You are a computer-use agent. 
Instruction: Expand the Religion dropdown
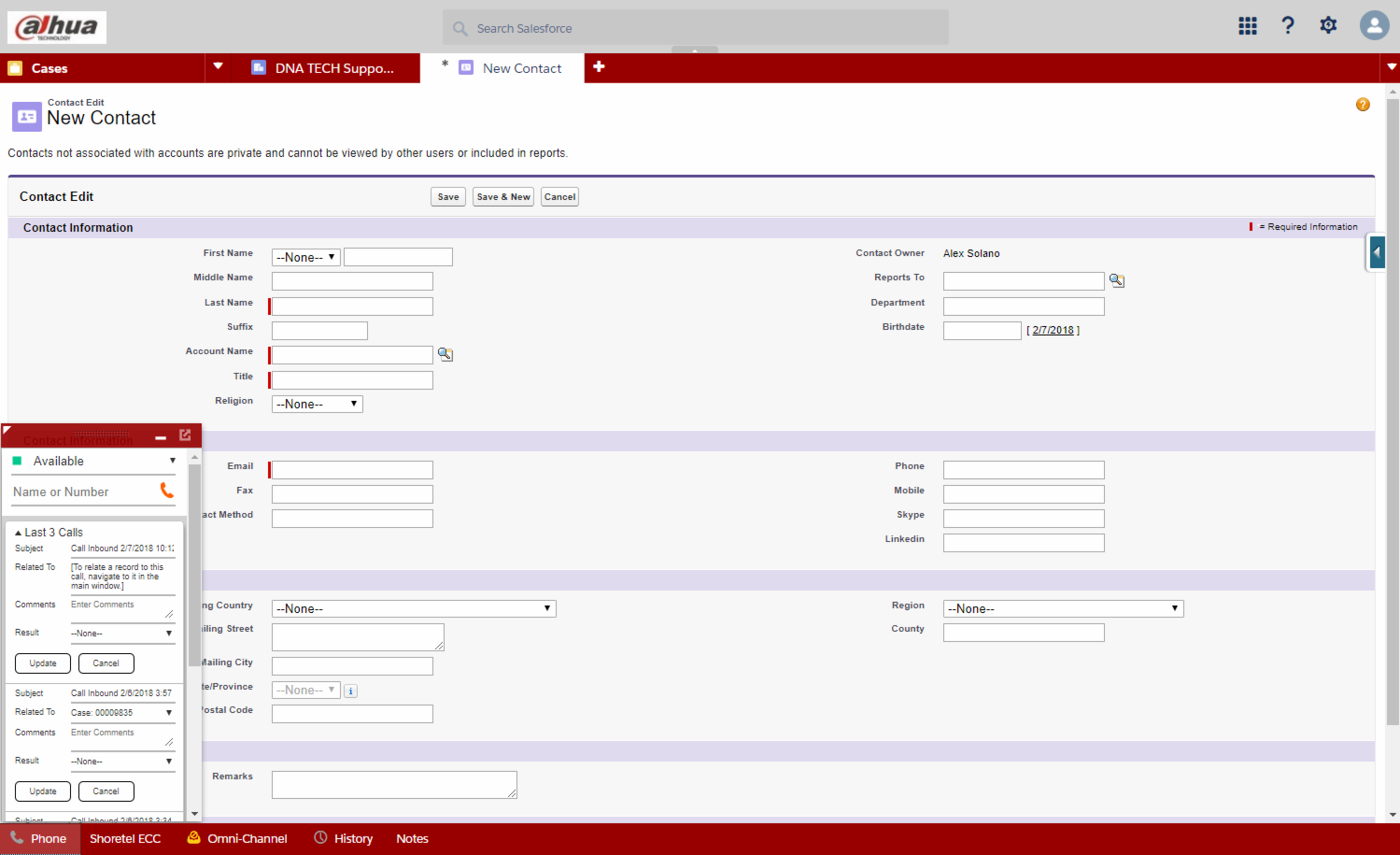[x=317, y=404]
